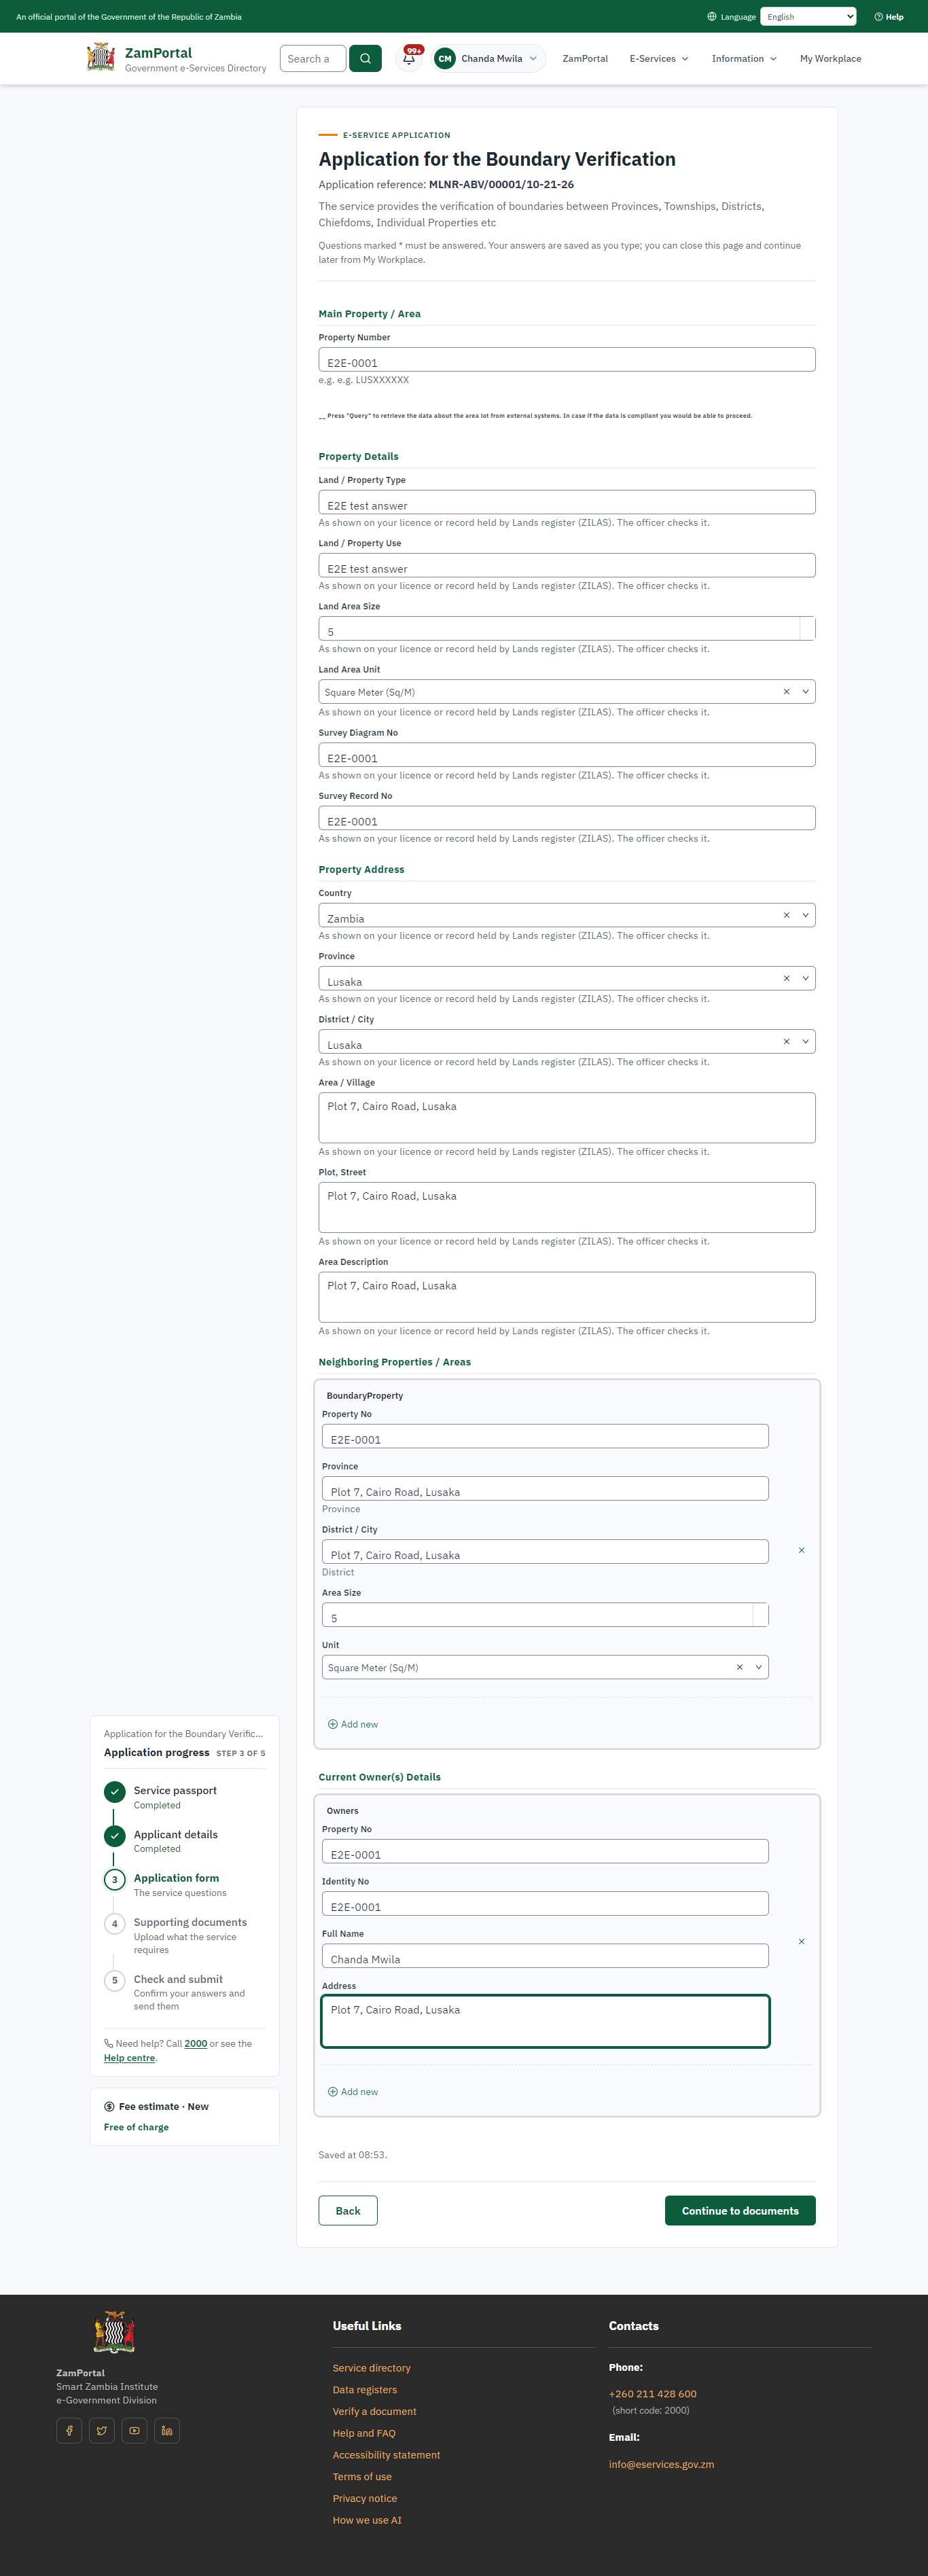Expand the neighboring property Unit dropdown

[x=758, y=1666]
